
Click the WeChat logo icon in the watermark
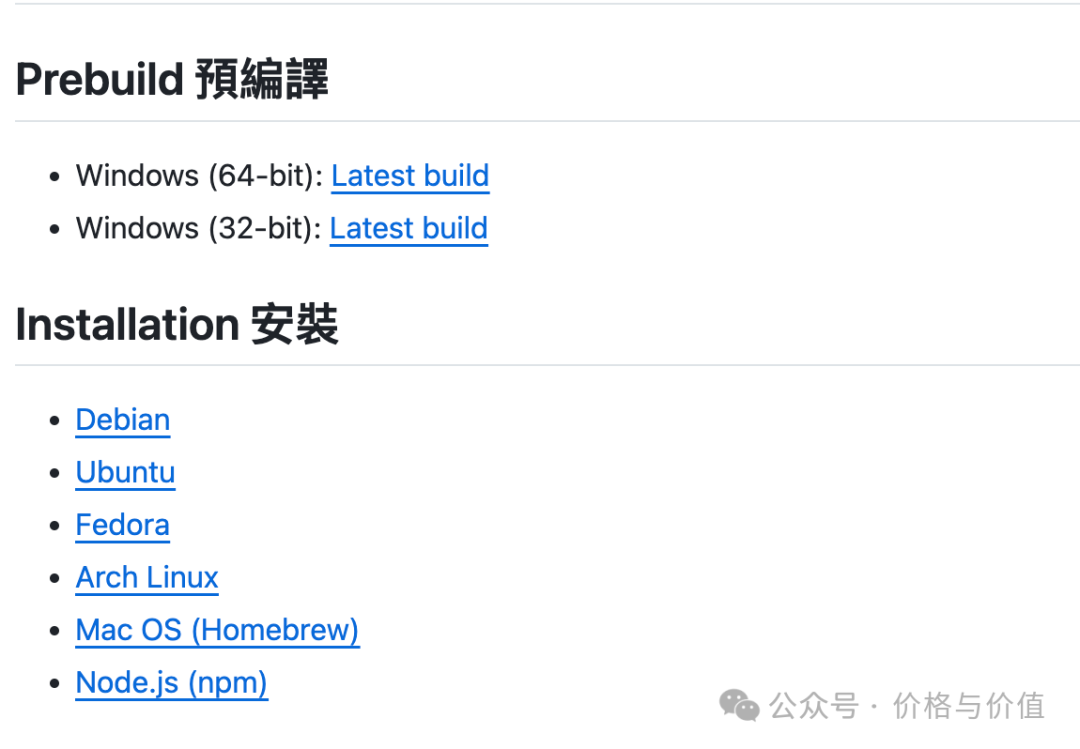(740, 706)
